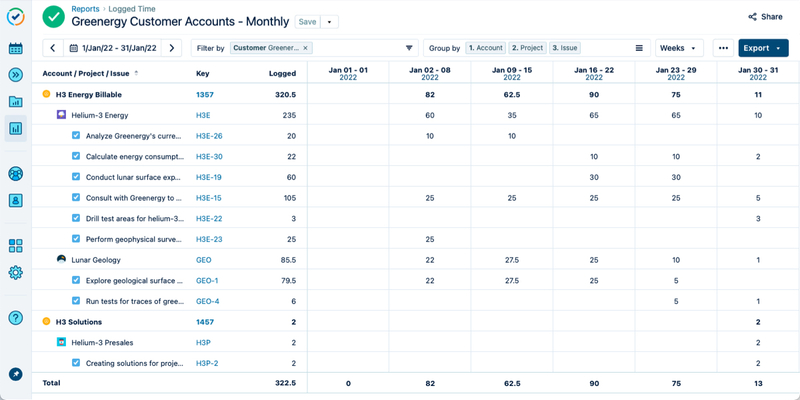Open Group by list options icon

tap(639, 48)
